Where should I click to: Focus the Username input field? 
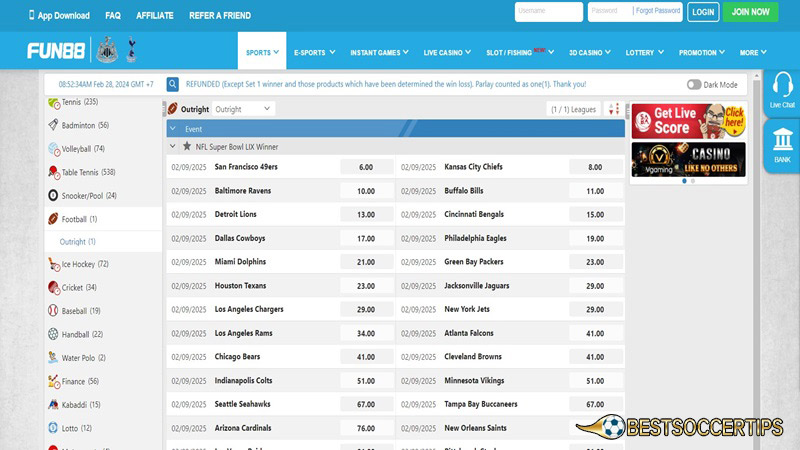tap(548, 12)
